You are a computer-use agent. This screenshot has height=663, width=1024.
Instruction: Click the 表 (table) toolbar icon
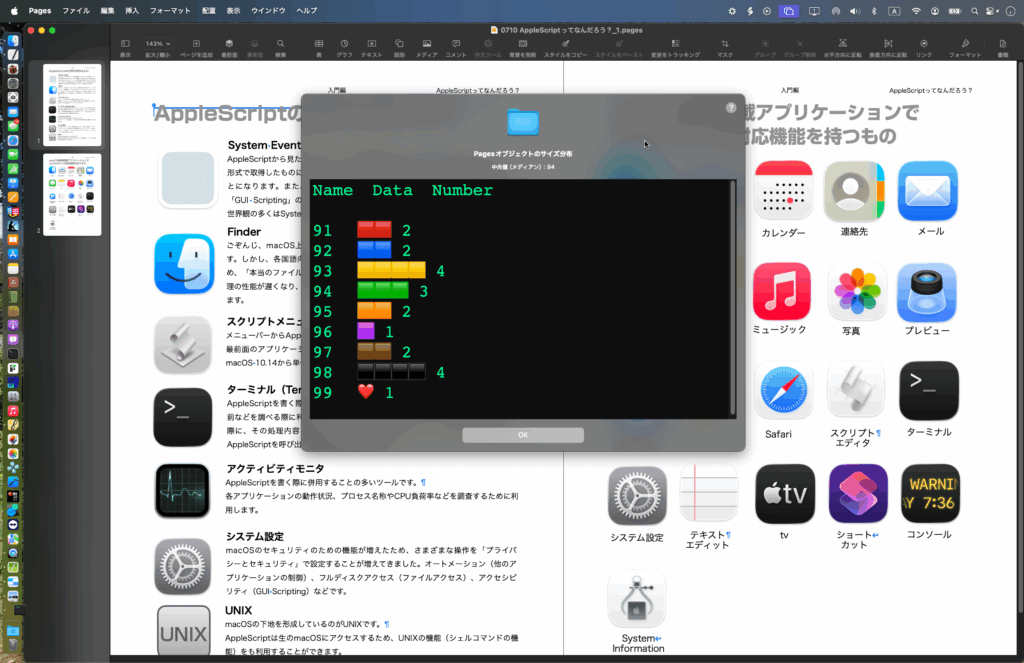tap(318, 46)
